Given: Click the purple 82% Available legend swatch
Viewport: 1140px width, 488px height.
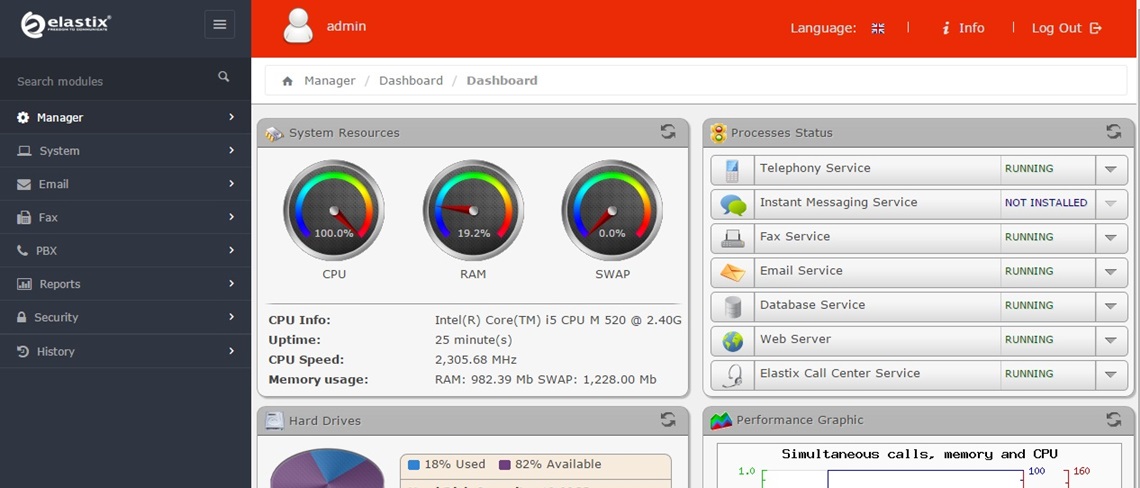Looking at the screenshot, I should click(505, 464).
